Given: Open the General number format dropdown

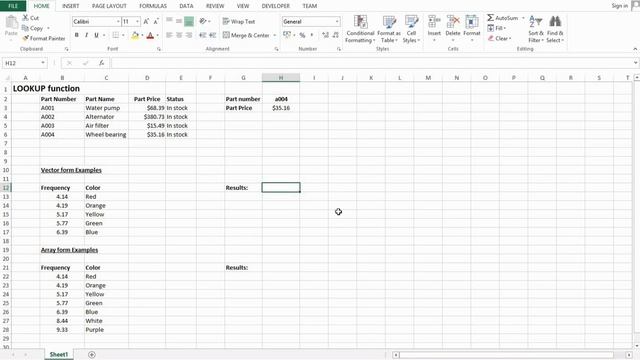Looking at the screenshot, I should 337,21.
